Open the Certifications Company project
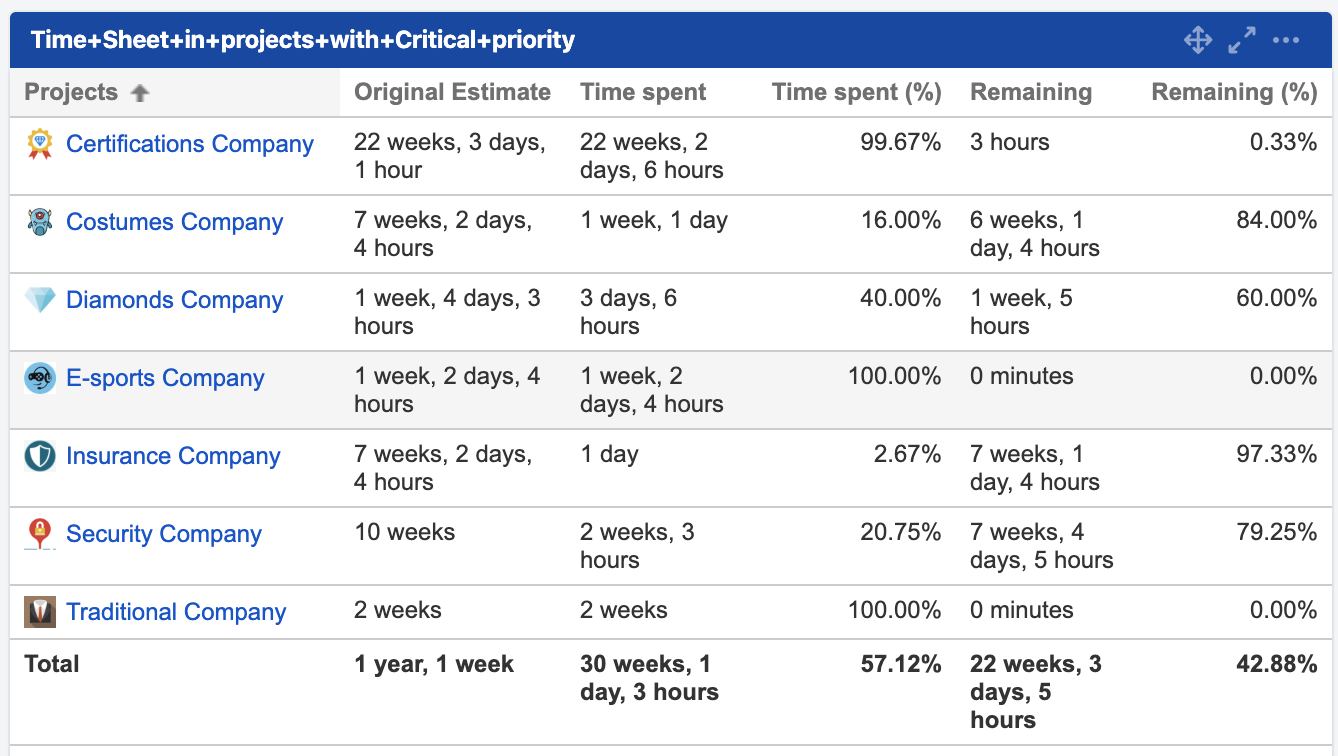1338x756 pixels. tap(189, 144)
